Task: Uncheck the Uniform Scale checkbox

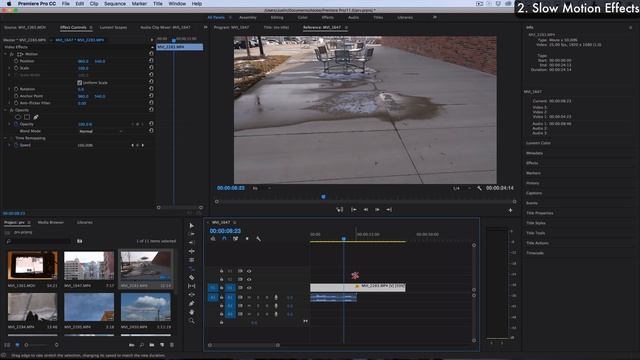Action: tap(80, 82)
